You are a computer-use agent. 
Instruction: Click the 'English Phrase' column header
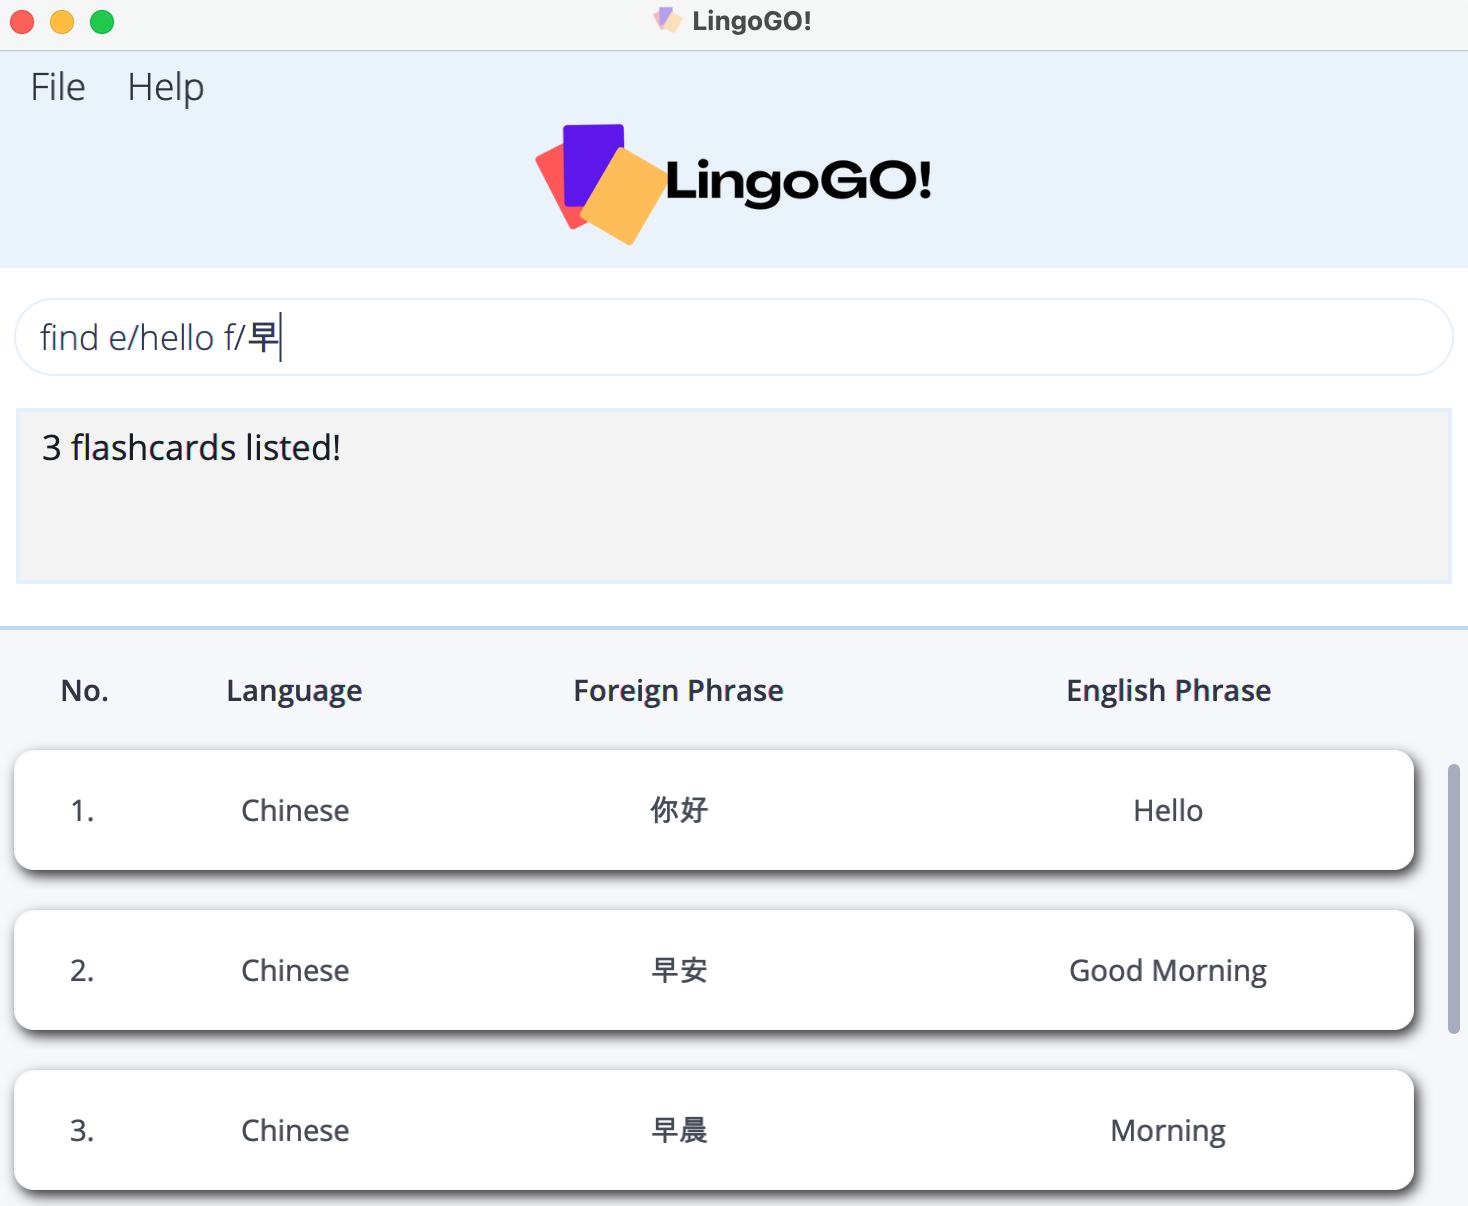[1168, 691]
